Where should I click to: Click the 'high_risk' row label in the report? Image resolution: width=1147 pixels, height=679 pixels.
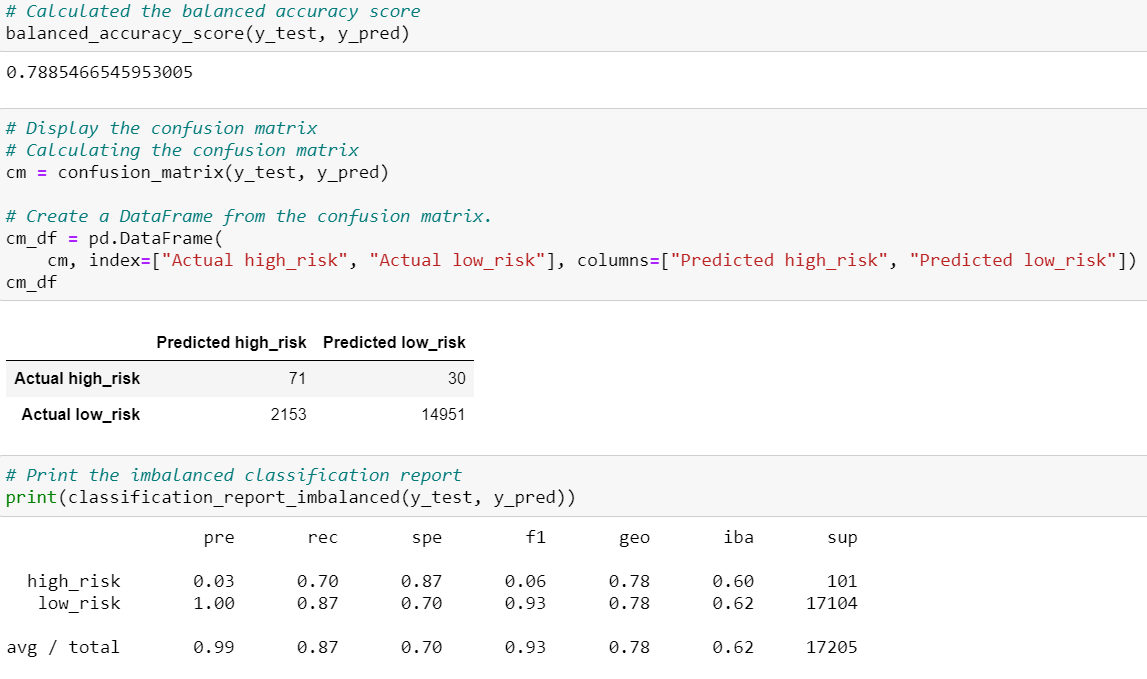point(74,581)
